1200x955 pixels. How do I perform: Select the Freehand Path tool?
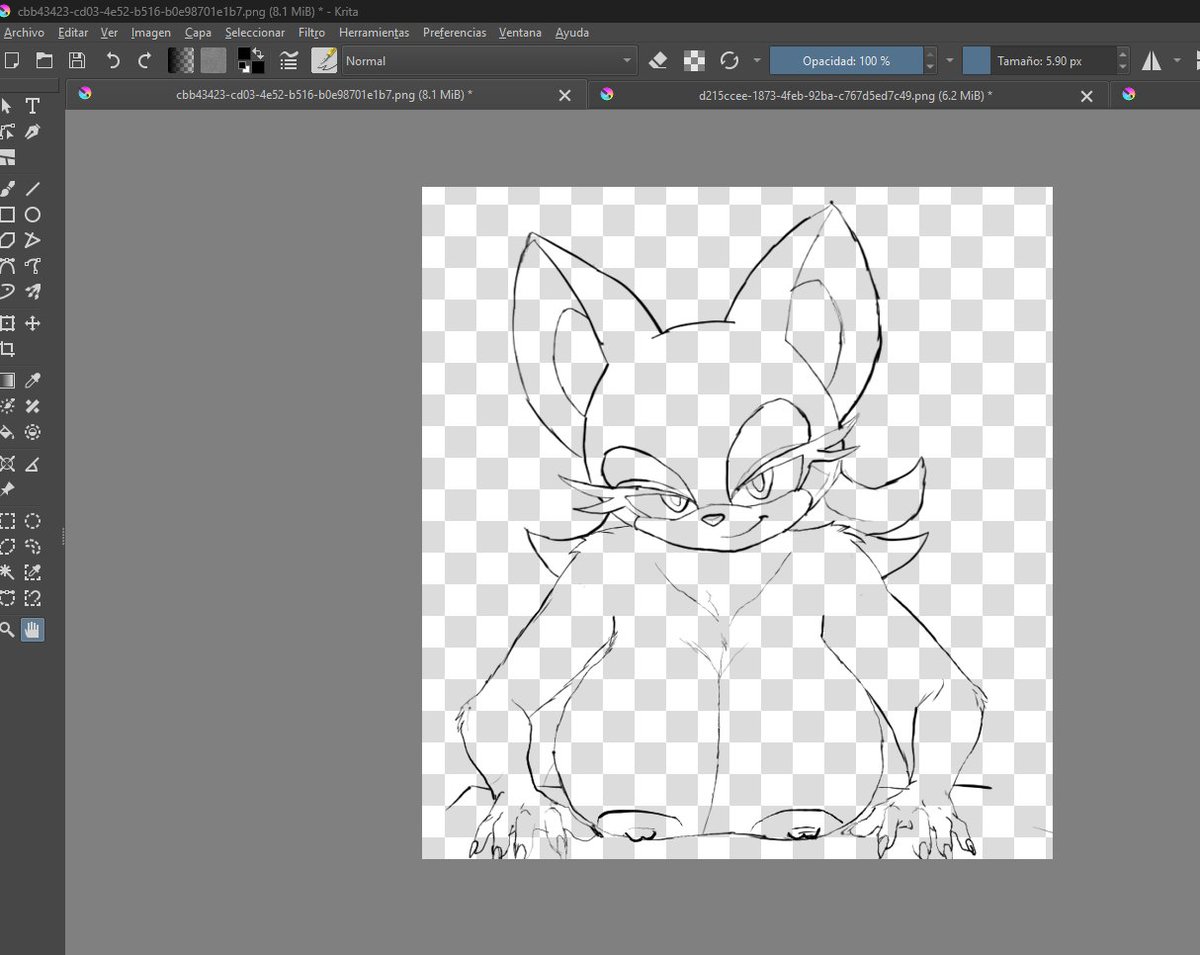33,266
